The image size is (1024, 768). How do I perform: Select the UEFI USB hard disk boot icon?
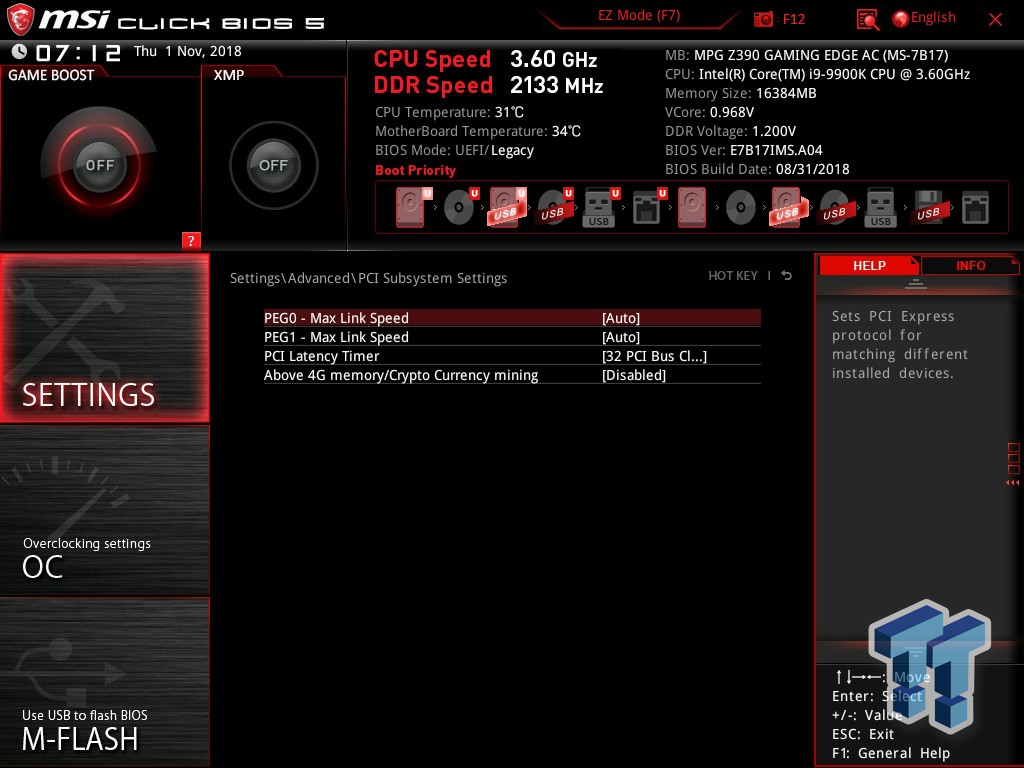coord(507,207)
